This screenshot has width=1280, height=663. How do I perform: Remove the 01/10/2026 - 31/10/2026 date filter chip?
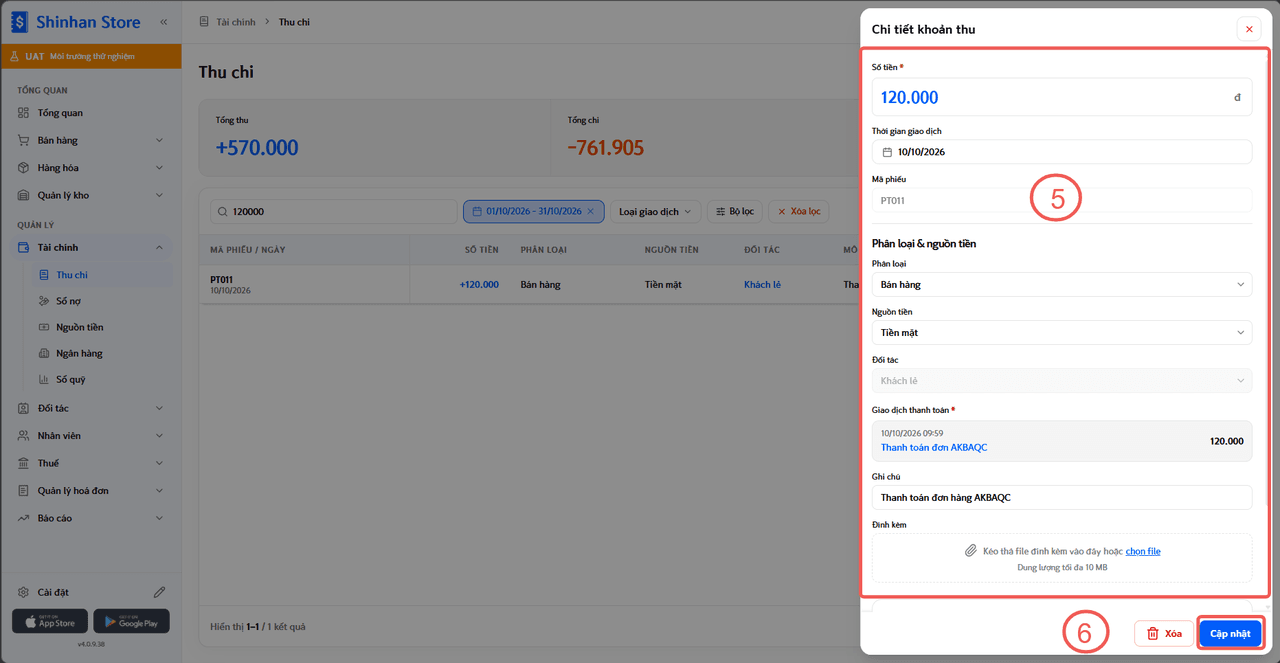(x=590, y=212)
